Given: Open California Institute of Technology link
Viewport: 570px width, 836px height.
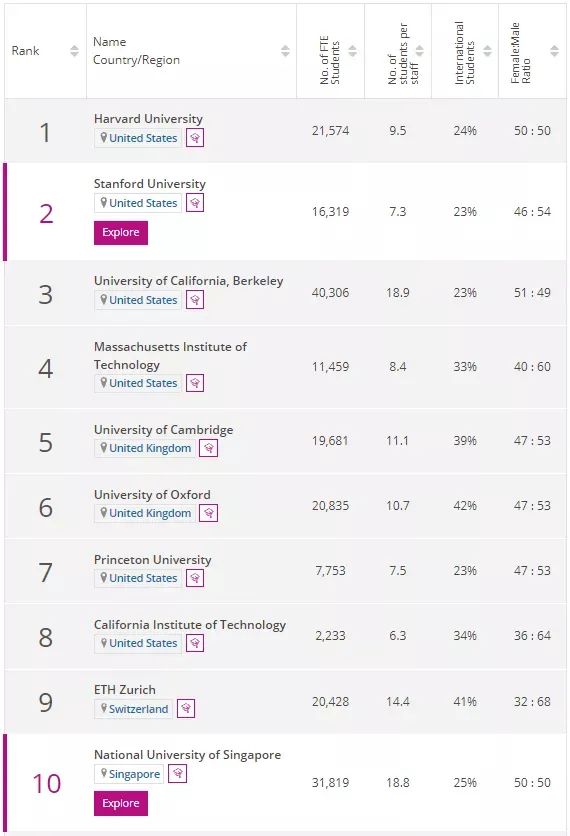Looking at the screenshot, I should 190,625.
